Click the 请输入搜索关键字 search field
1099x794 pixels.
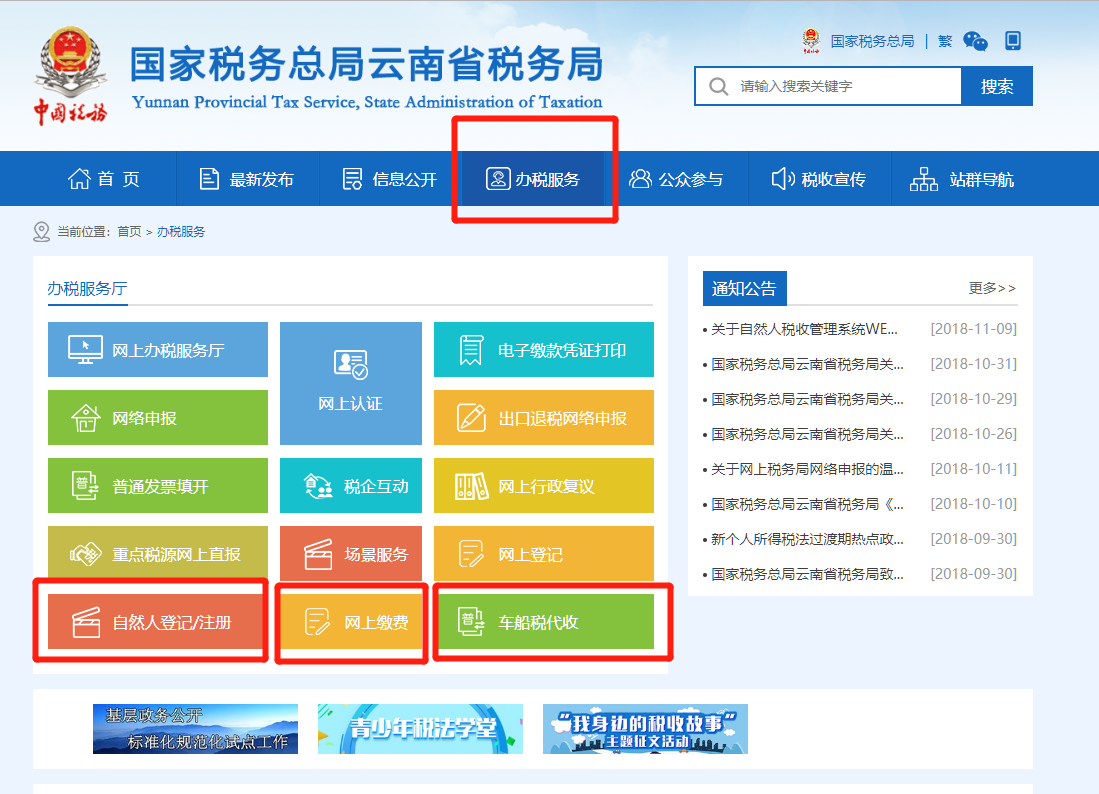828,86
